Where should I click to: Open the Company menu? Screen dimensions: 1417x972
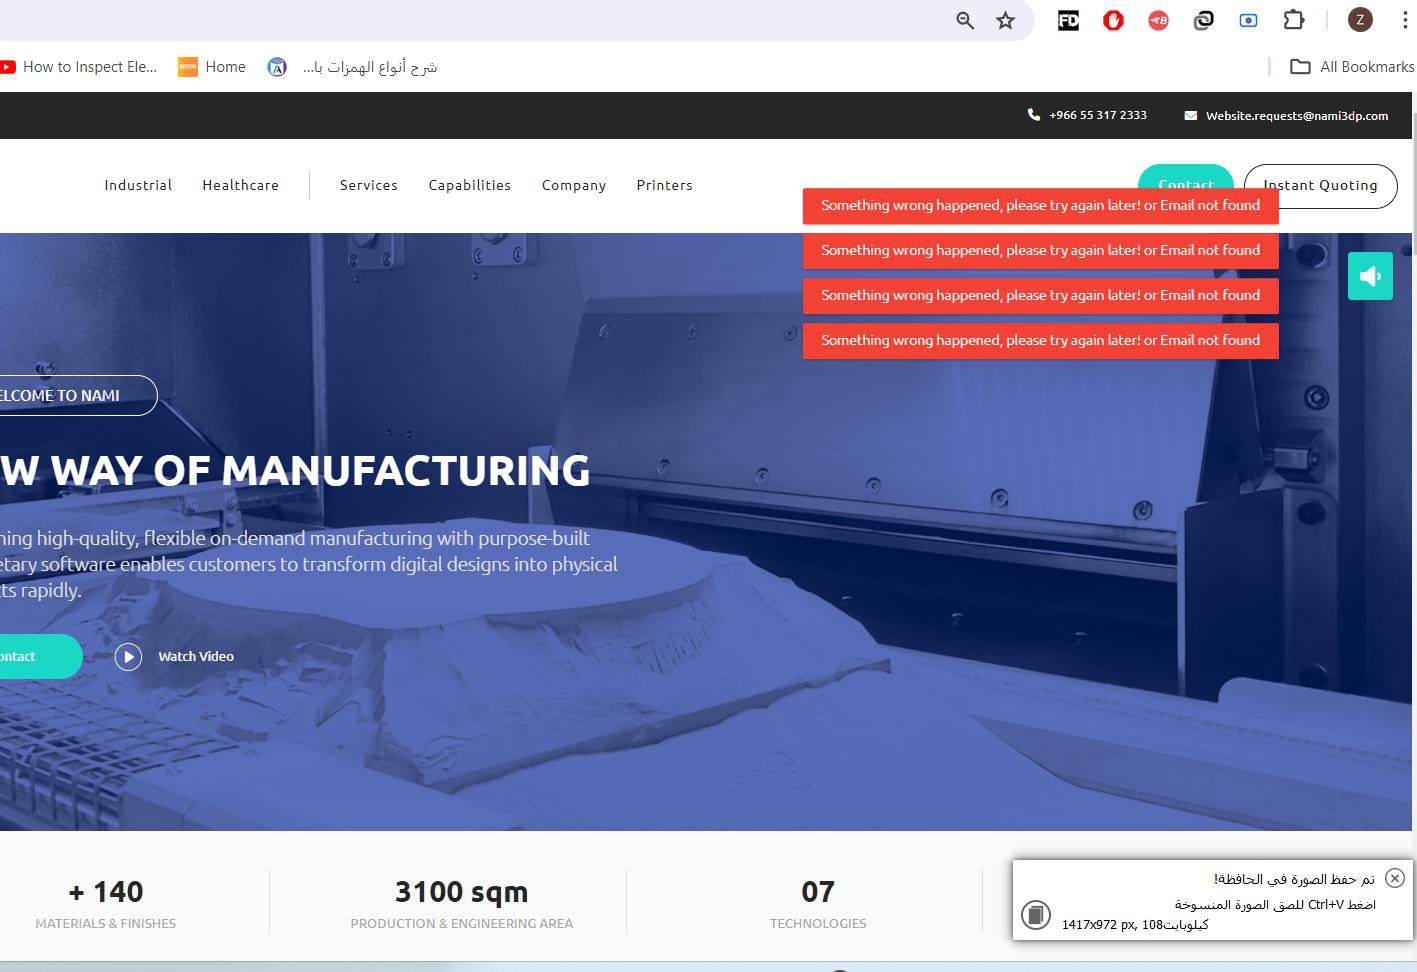(x=574, y=185)
